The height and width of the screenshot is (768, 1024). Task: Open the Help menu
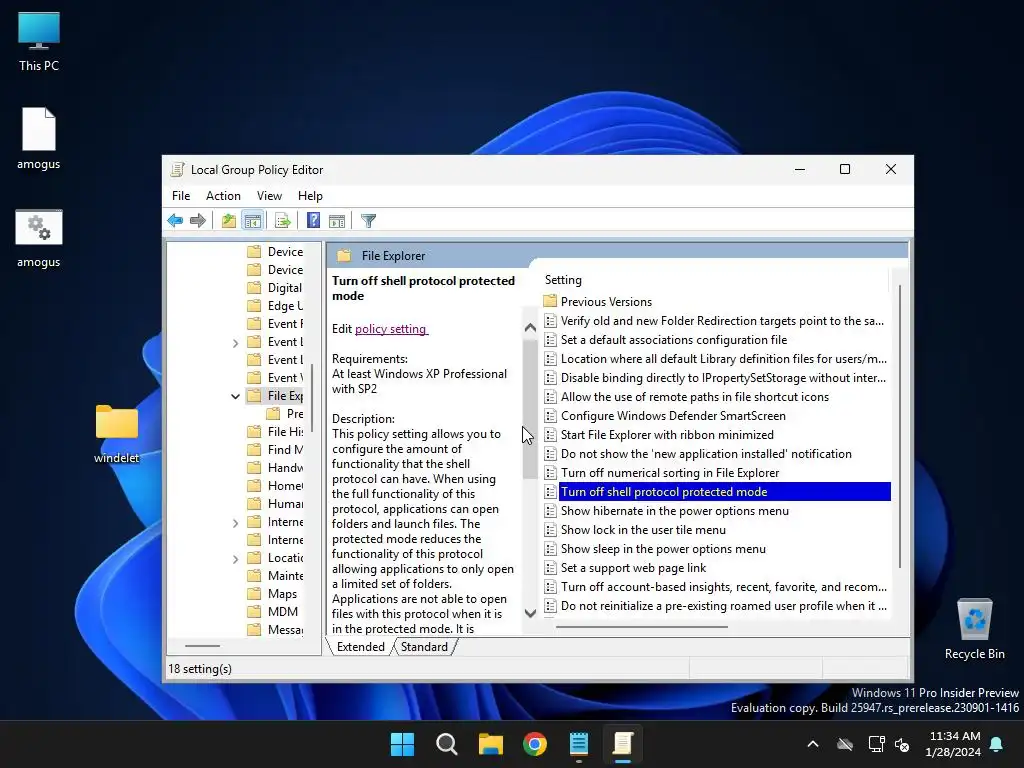pyautogui.click(x=310, y=196)
